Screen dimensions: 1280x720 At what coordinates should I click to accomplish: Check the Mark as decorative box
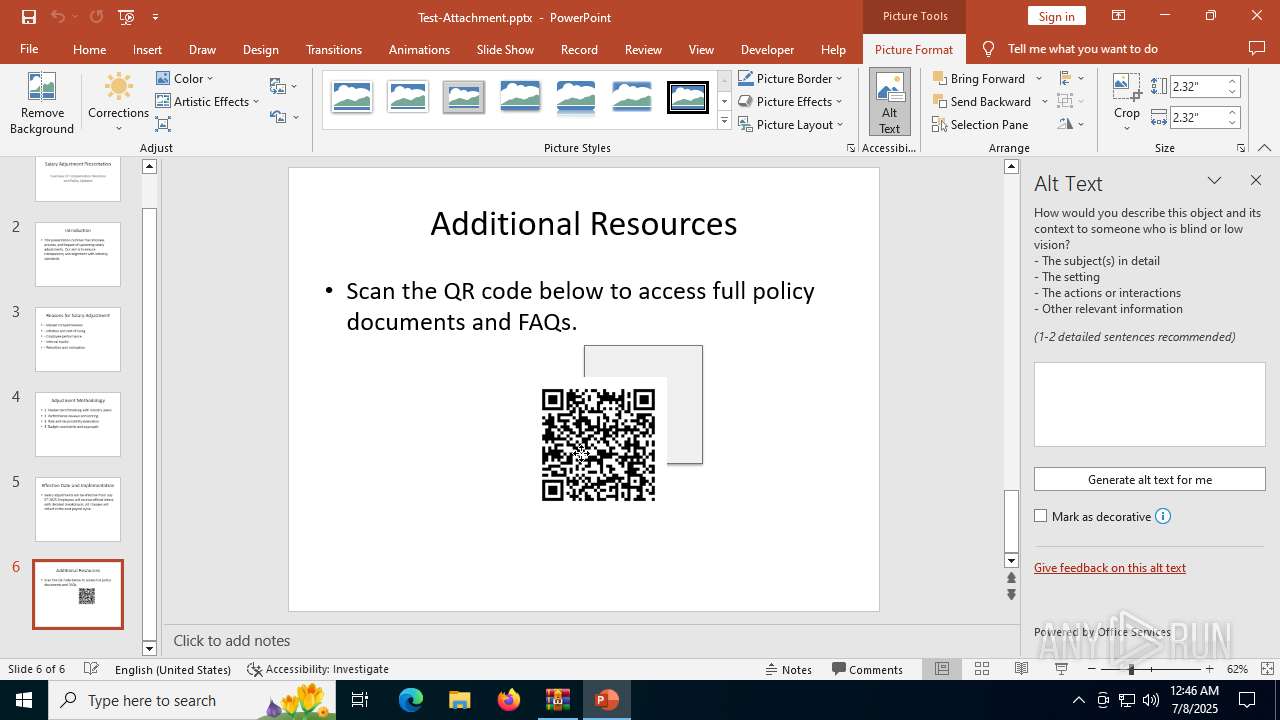[1041, 516]
